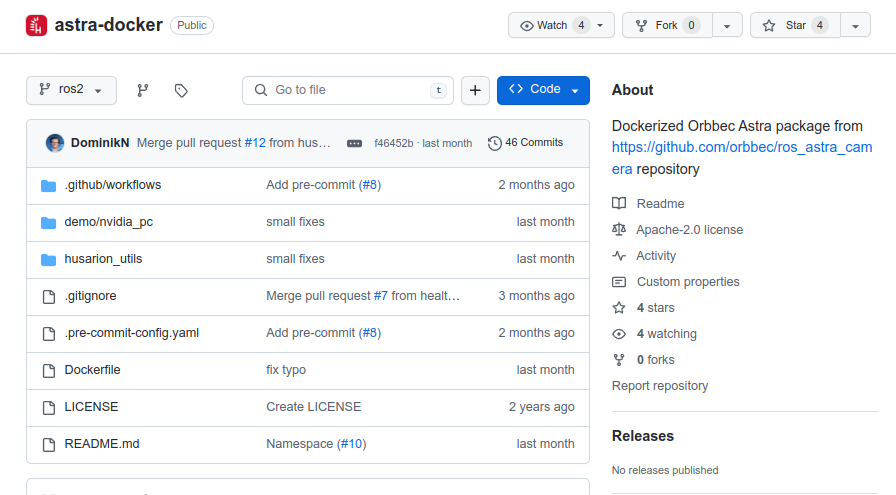Click the README.md file icon

pyautogui.click(x=49, y=445)
